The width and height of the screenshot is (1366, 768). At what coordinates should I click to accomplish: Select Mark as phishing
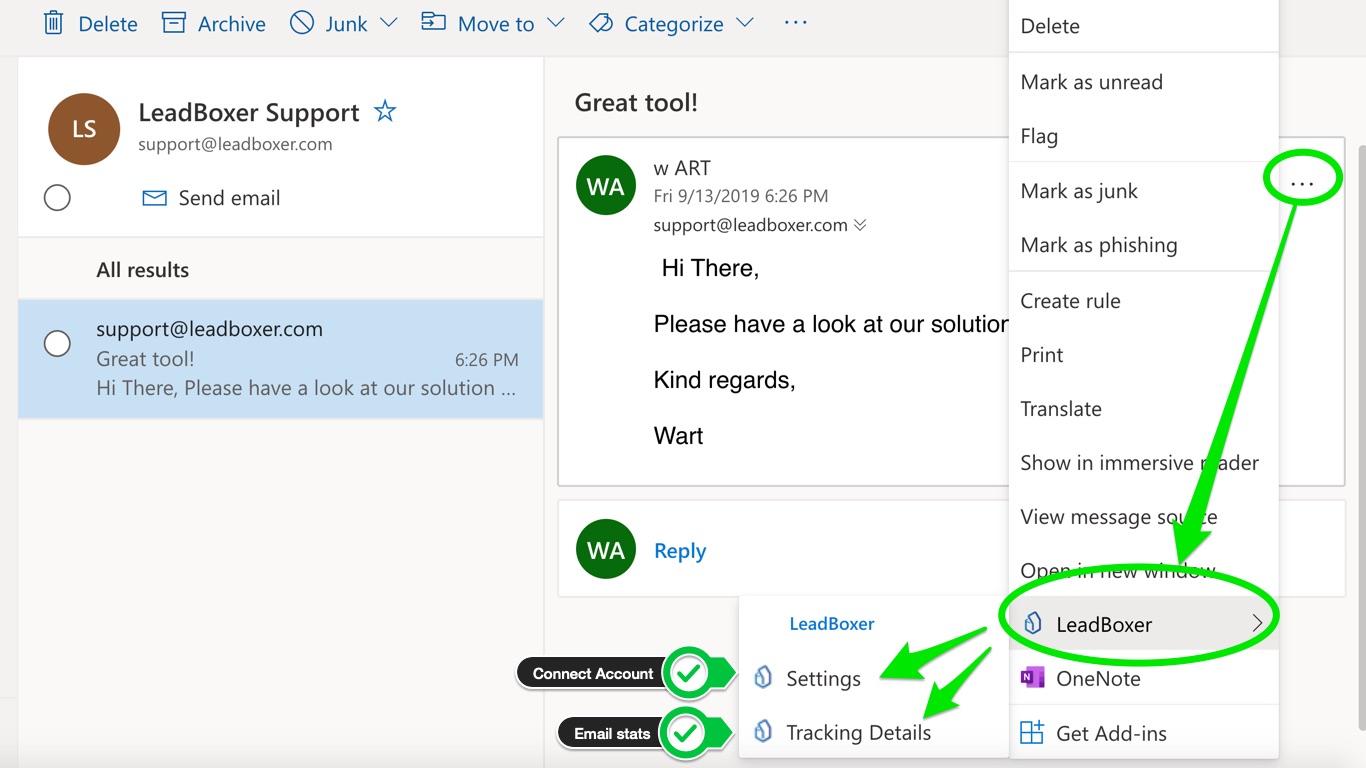1144,245
